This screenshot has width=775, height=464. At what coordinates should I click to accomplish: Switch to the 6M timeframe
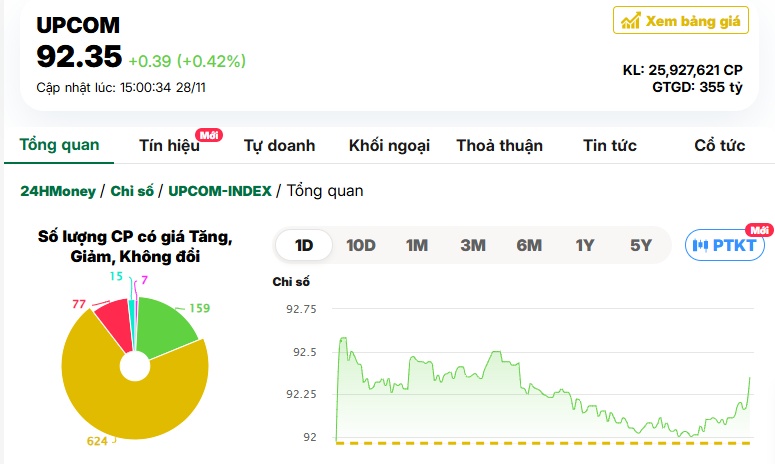529,245
